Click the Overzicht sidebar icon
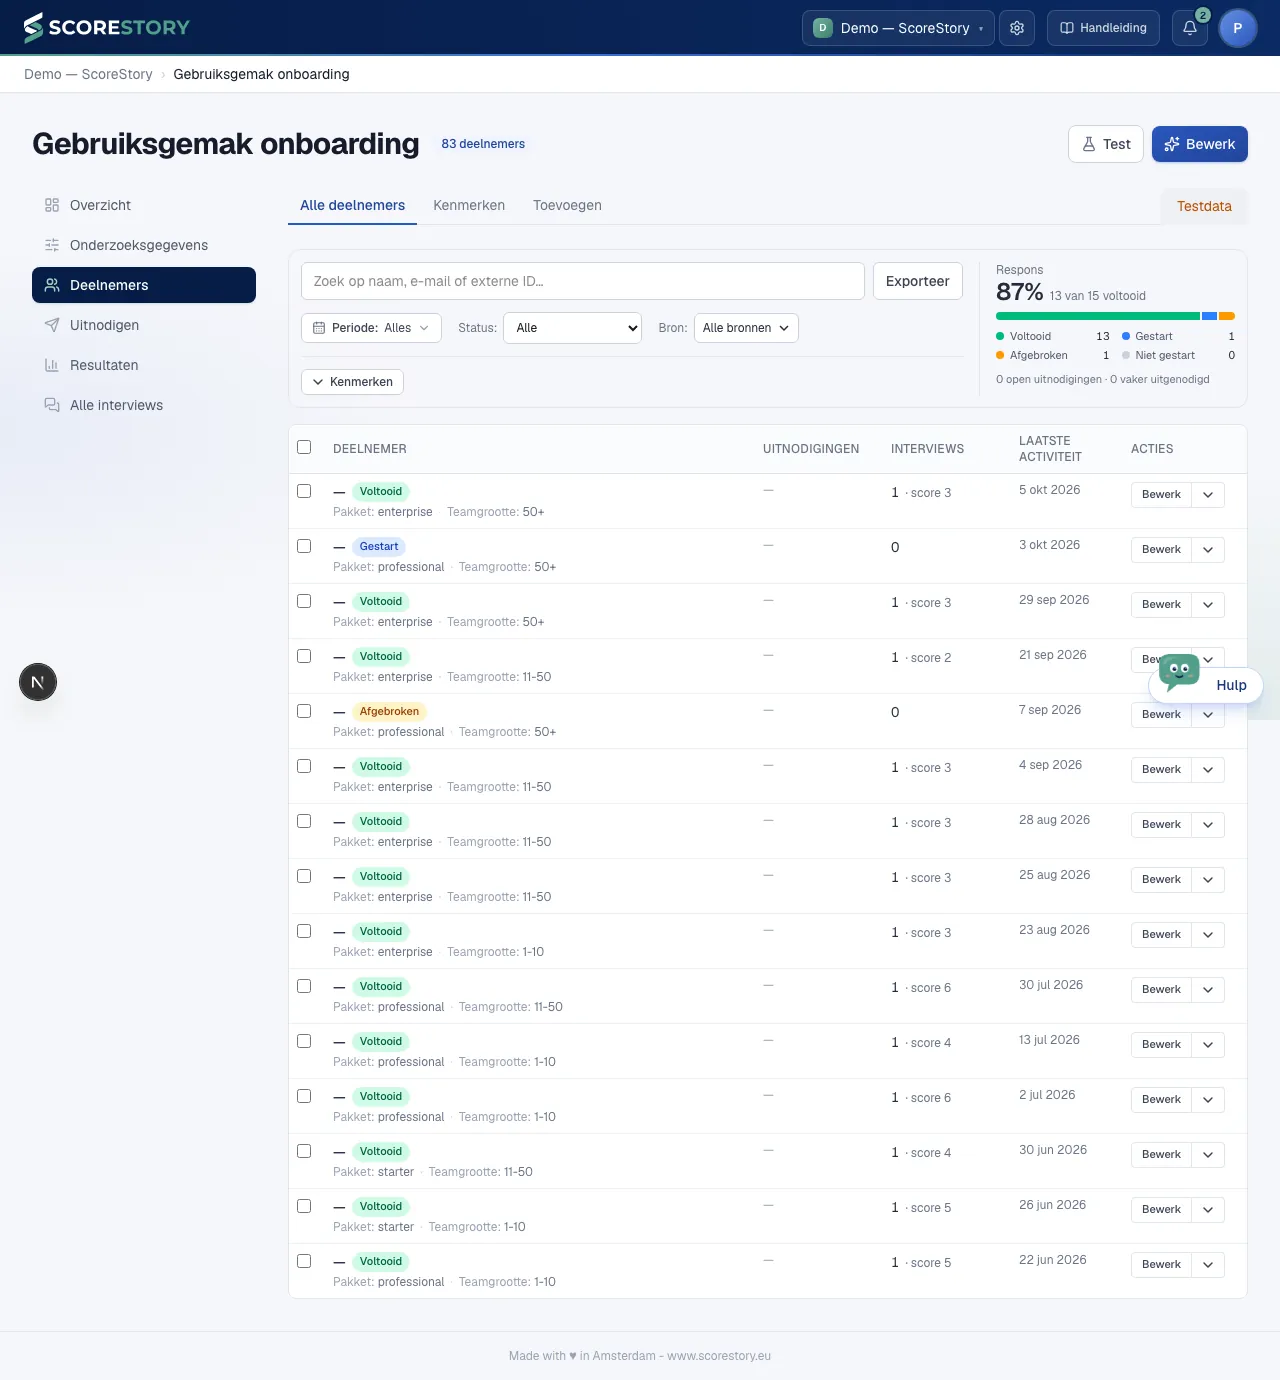 (x=52, y=205)
